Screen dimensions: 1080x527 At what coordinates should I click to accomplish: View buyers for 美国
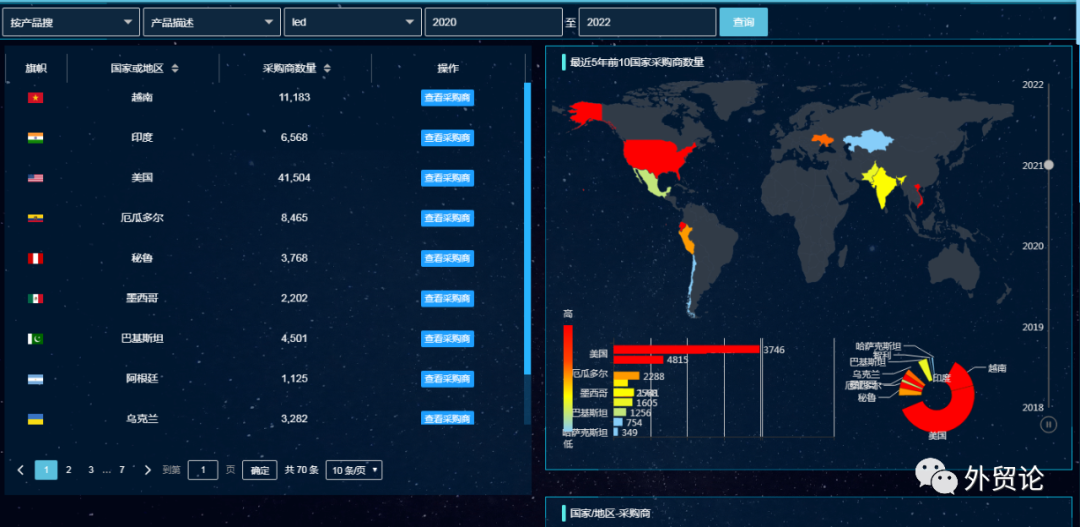point(447,178)
